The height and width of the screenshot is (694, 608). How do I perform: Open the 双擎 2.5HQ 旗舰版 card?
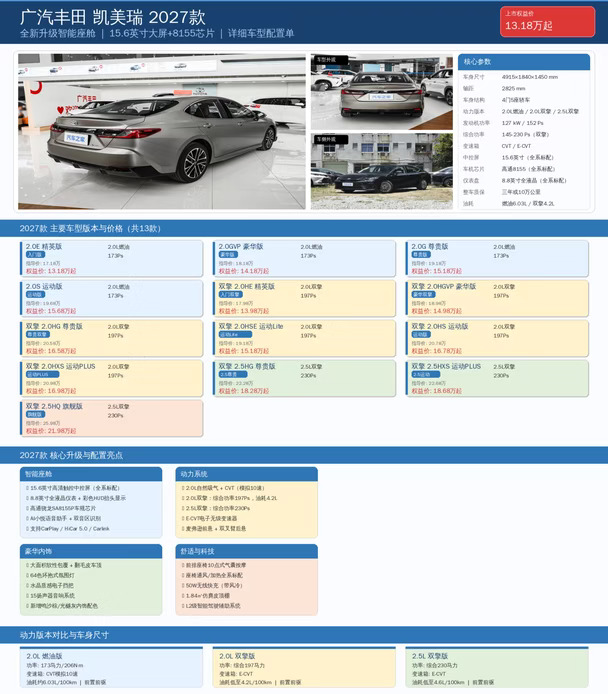tap(112, 418)
